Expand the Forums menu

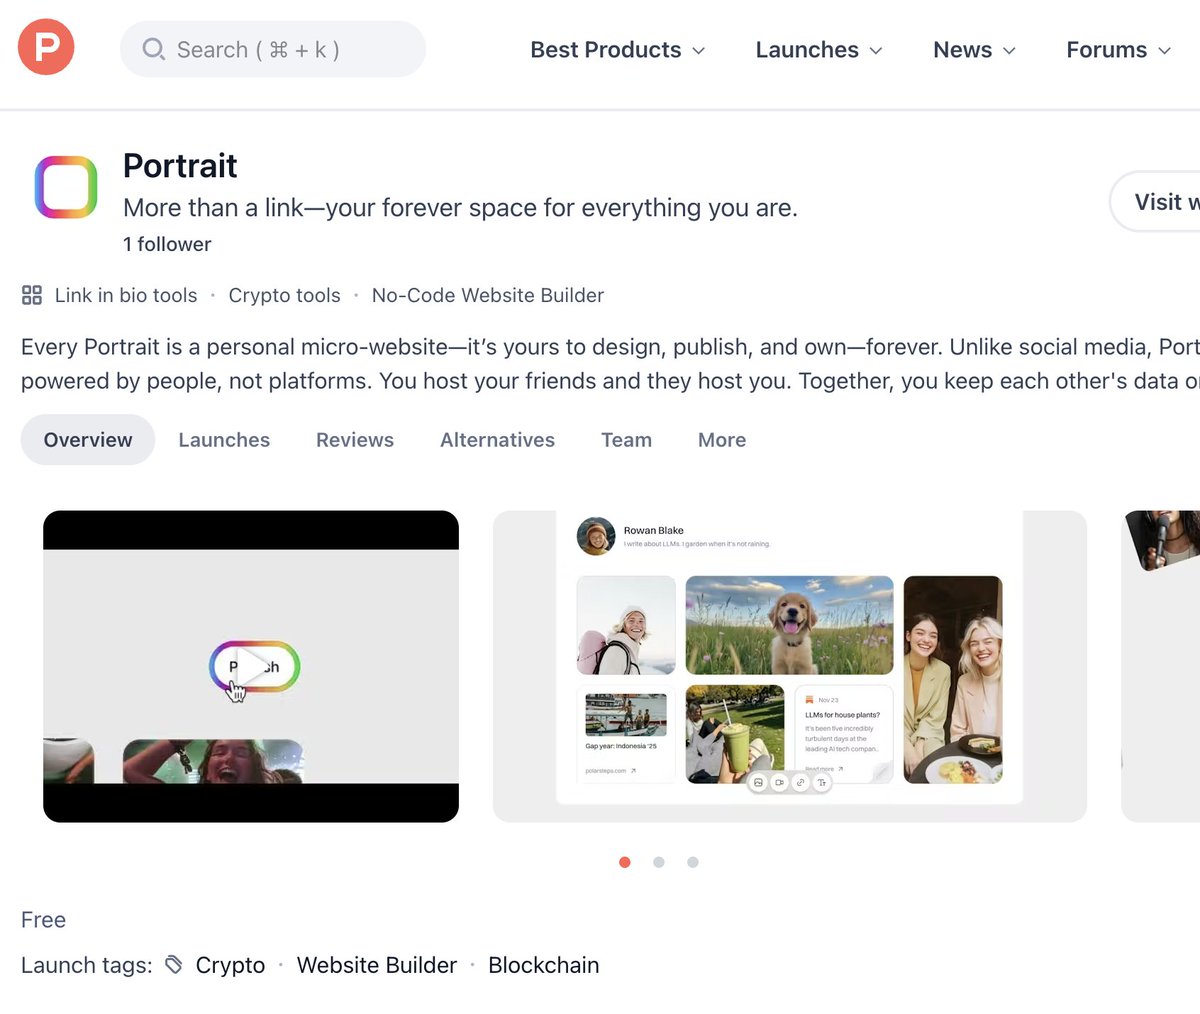click(1118, 50)
